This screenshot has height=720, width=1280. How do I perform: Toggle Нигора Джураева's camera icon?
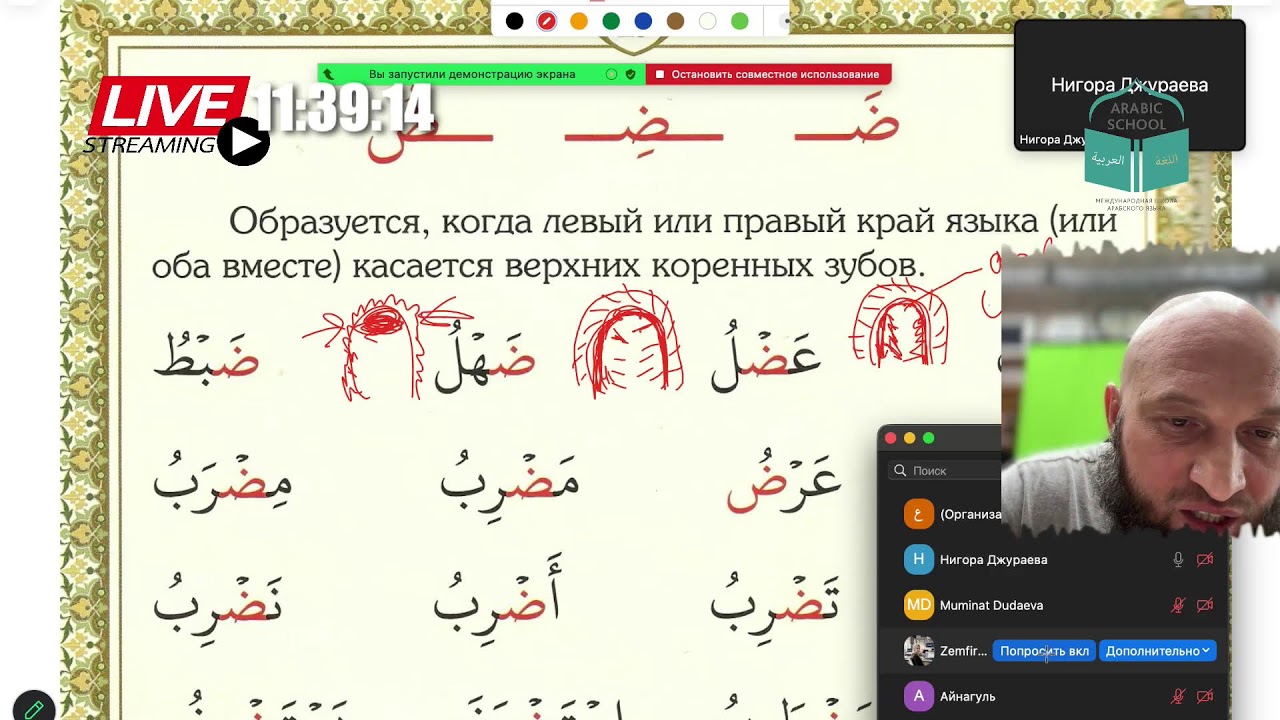coord(1205,560)
